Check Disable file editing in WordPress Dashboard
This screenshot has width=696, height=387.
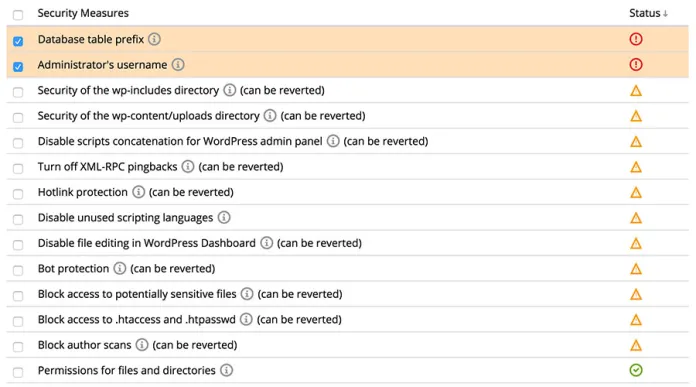click(18, 245)
